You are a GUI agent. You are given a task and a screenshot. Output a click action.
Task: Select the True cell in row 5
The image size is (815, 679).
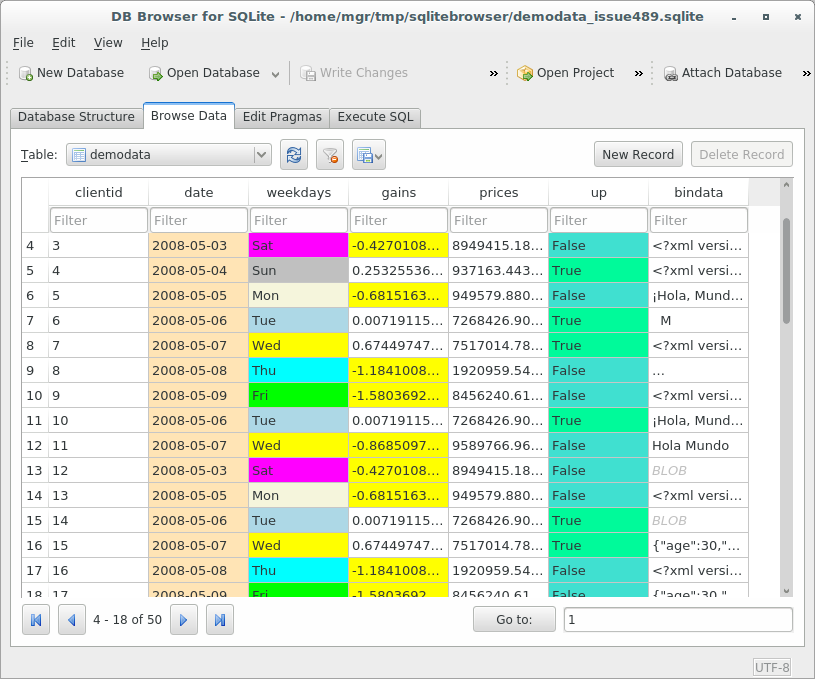[598, 270]
